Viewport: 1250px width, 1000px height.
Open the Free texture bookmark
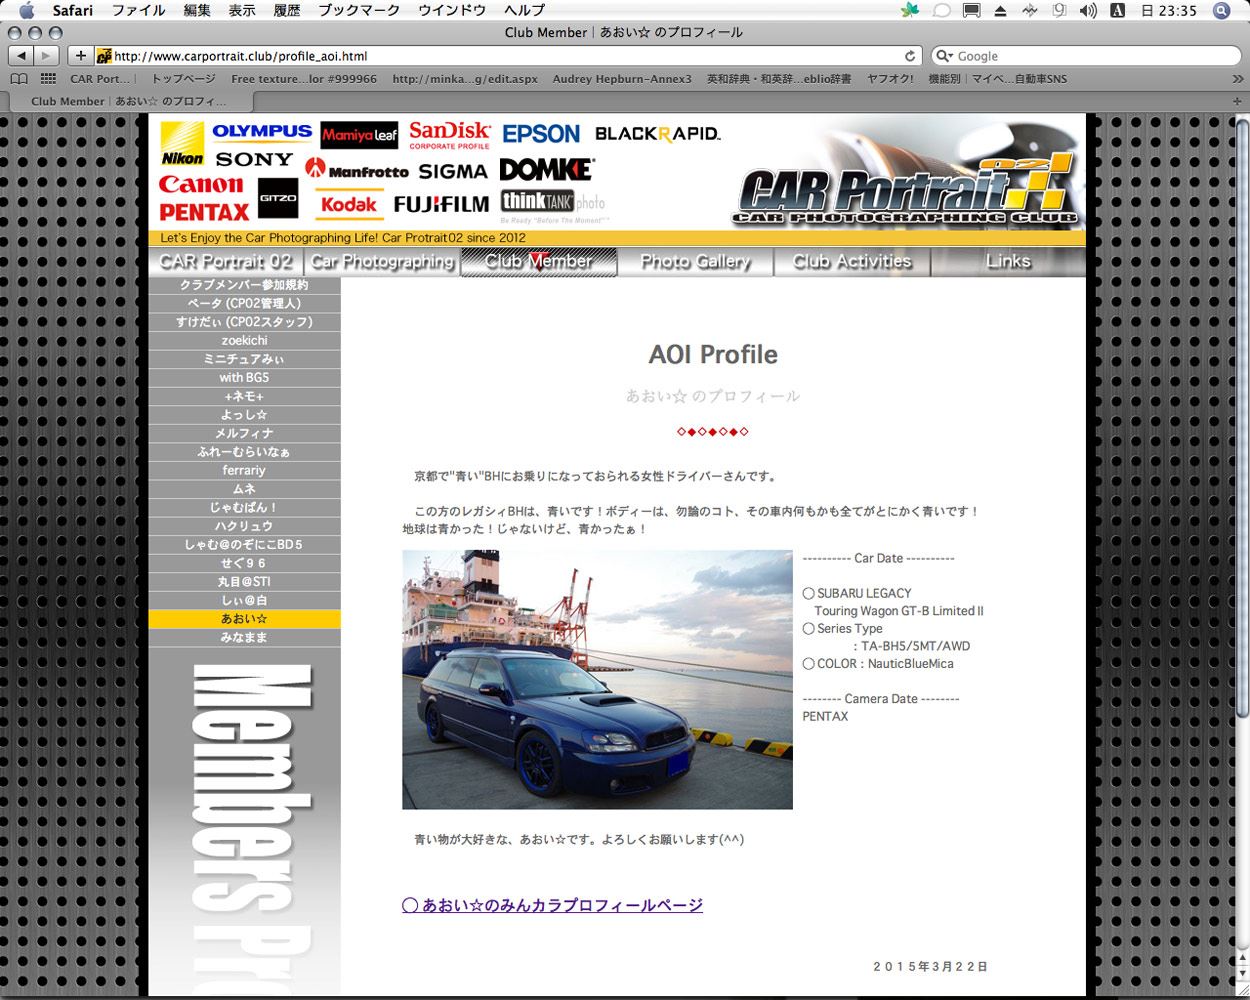pos(304,79)
